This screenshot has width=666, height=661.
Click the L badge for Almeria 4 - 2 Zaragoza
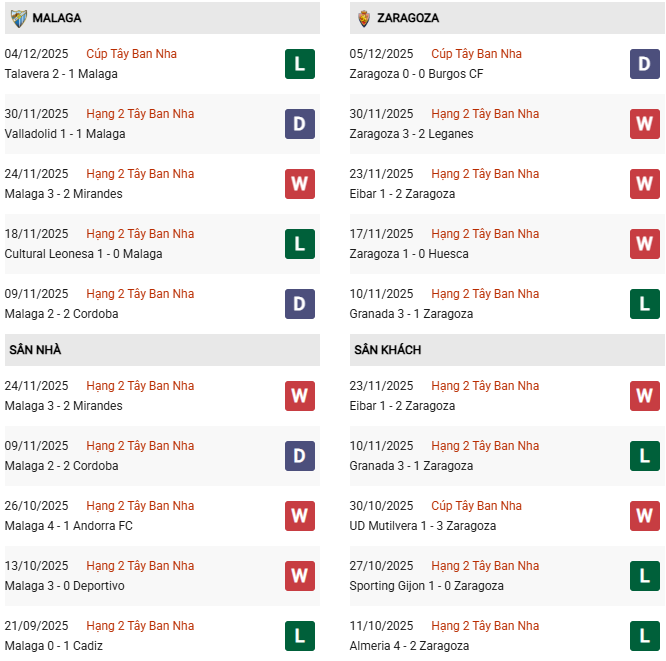click(x=644, y=636)
